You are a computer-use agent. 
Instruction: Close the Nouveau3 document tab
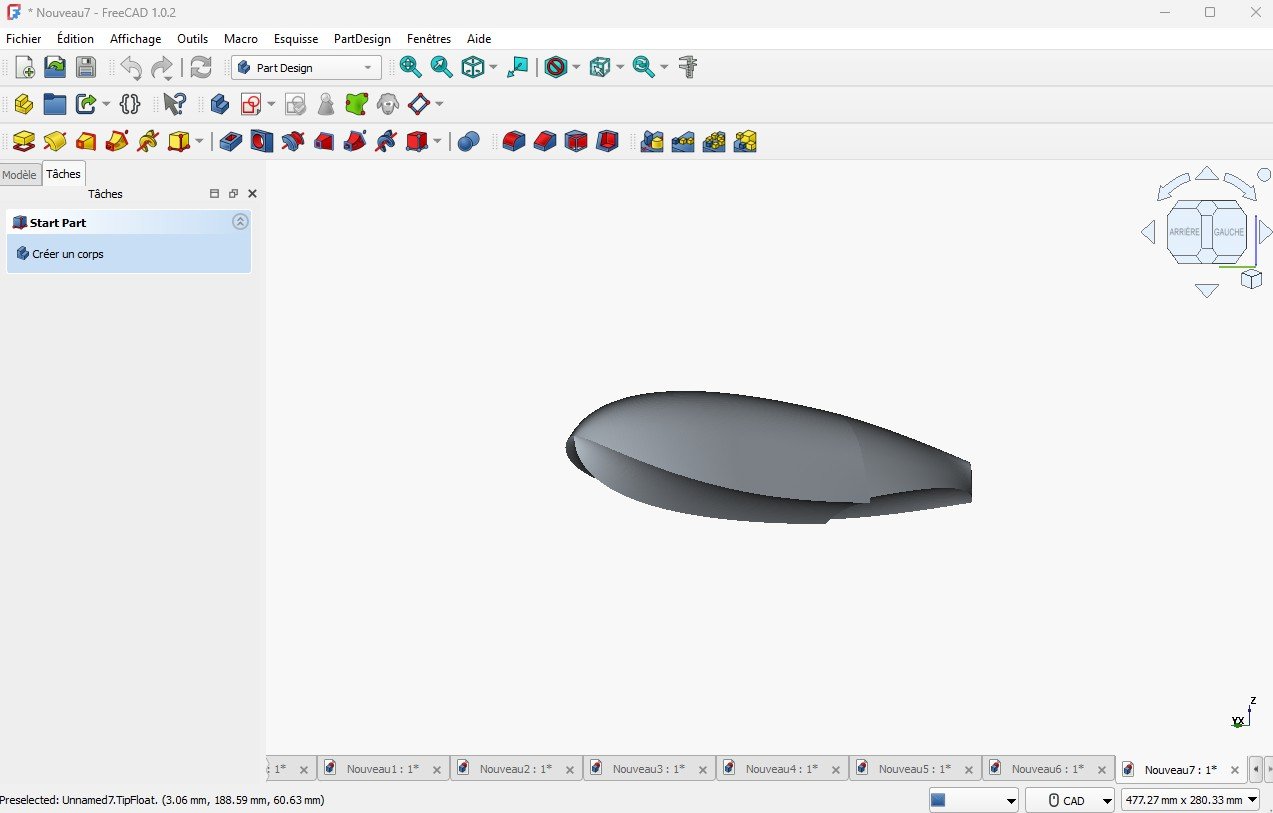click(x=703, y=770)
